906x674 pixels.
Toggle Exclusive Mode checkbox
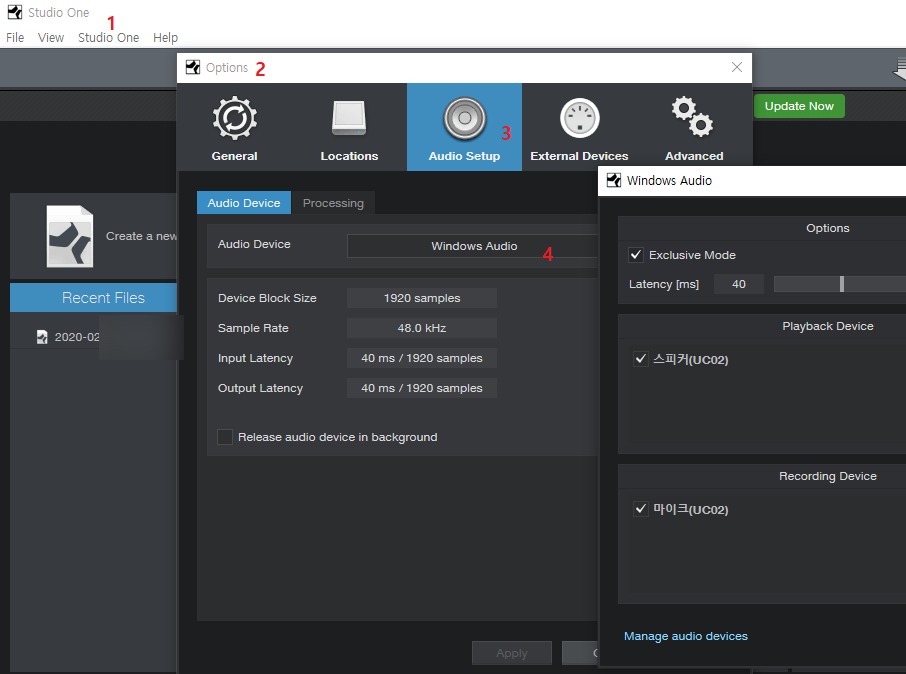(x=636, y=255)
